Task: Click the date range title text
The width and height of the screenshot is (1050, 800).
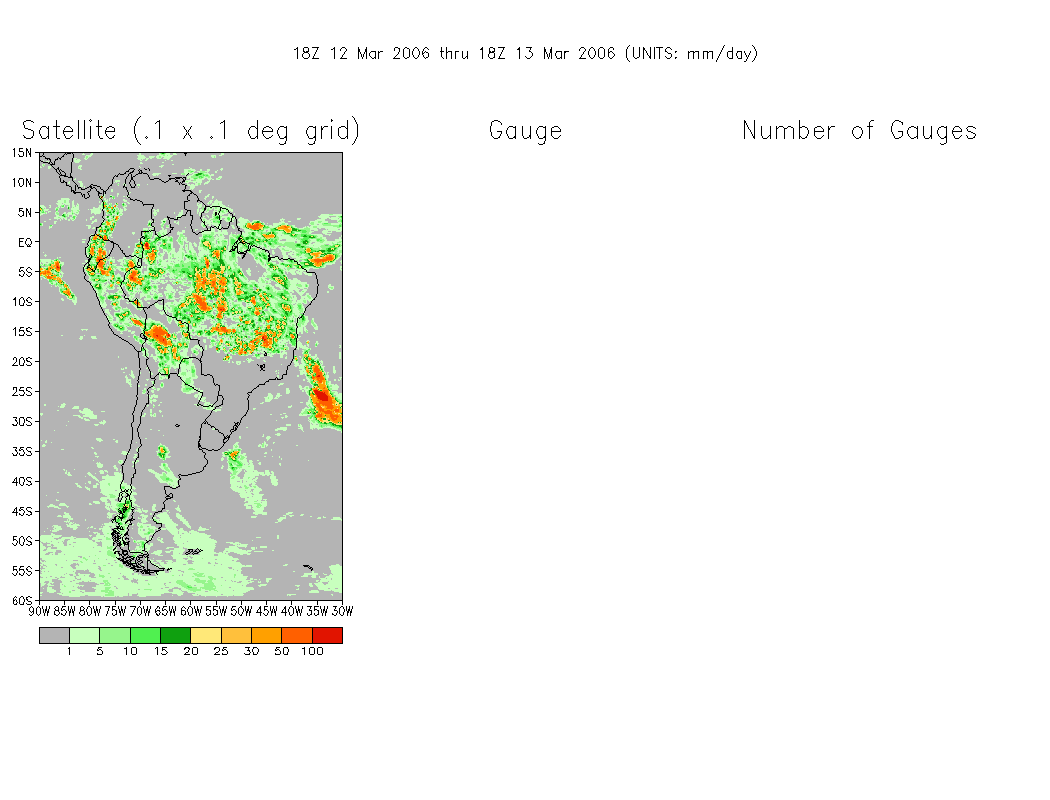Action: click(x=526, y=54)
